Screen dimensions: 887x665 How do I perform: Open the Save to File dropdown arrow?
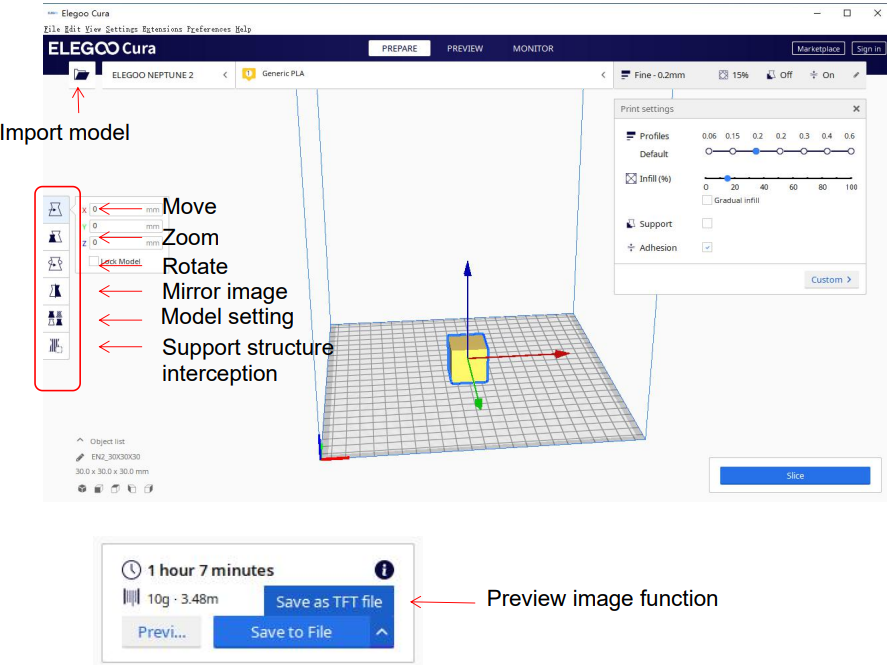382,632
